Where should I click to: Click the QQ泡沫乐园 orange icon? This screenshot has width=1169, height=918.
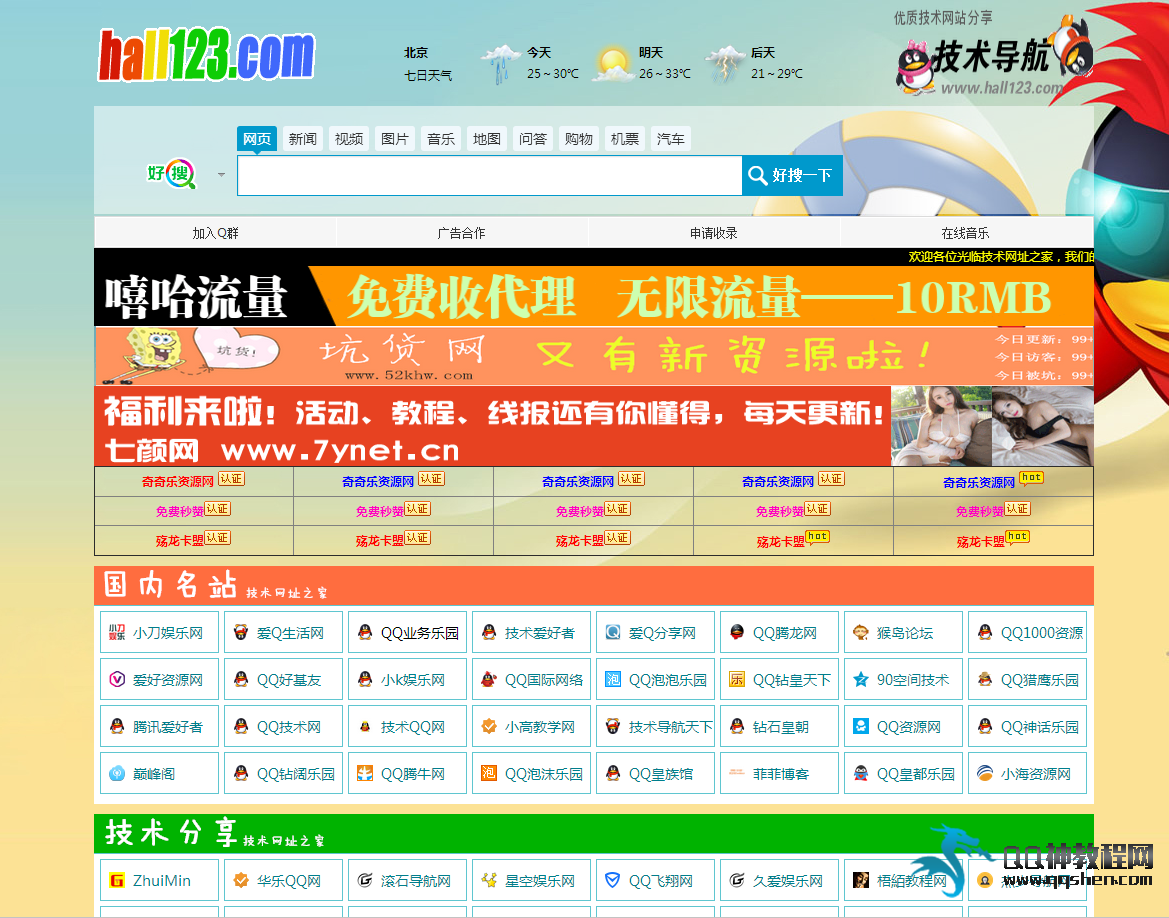pyautogui.click(x=489, y=773)
